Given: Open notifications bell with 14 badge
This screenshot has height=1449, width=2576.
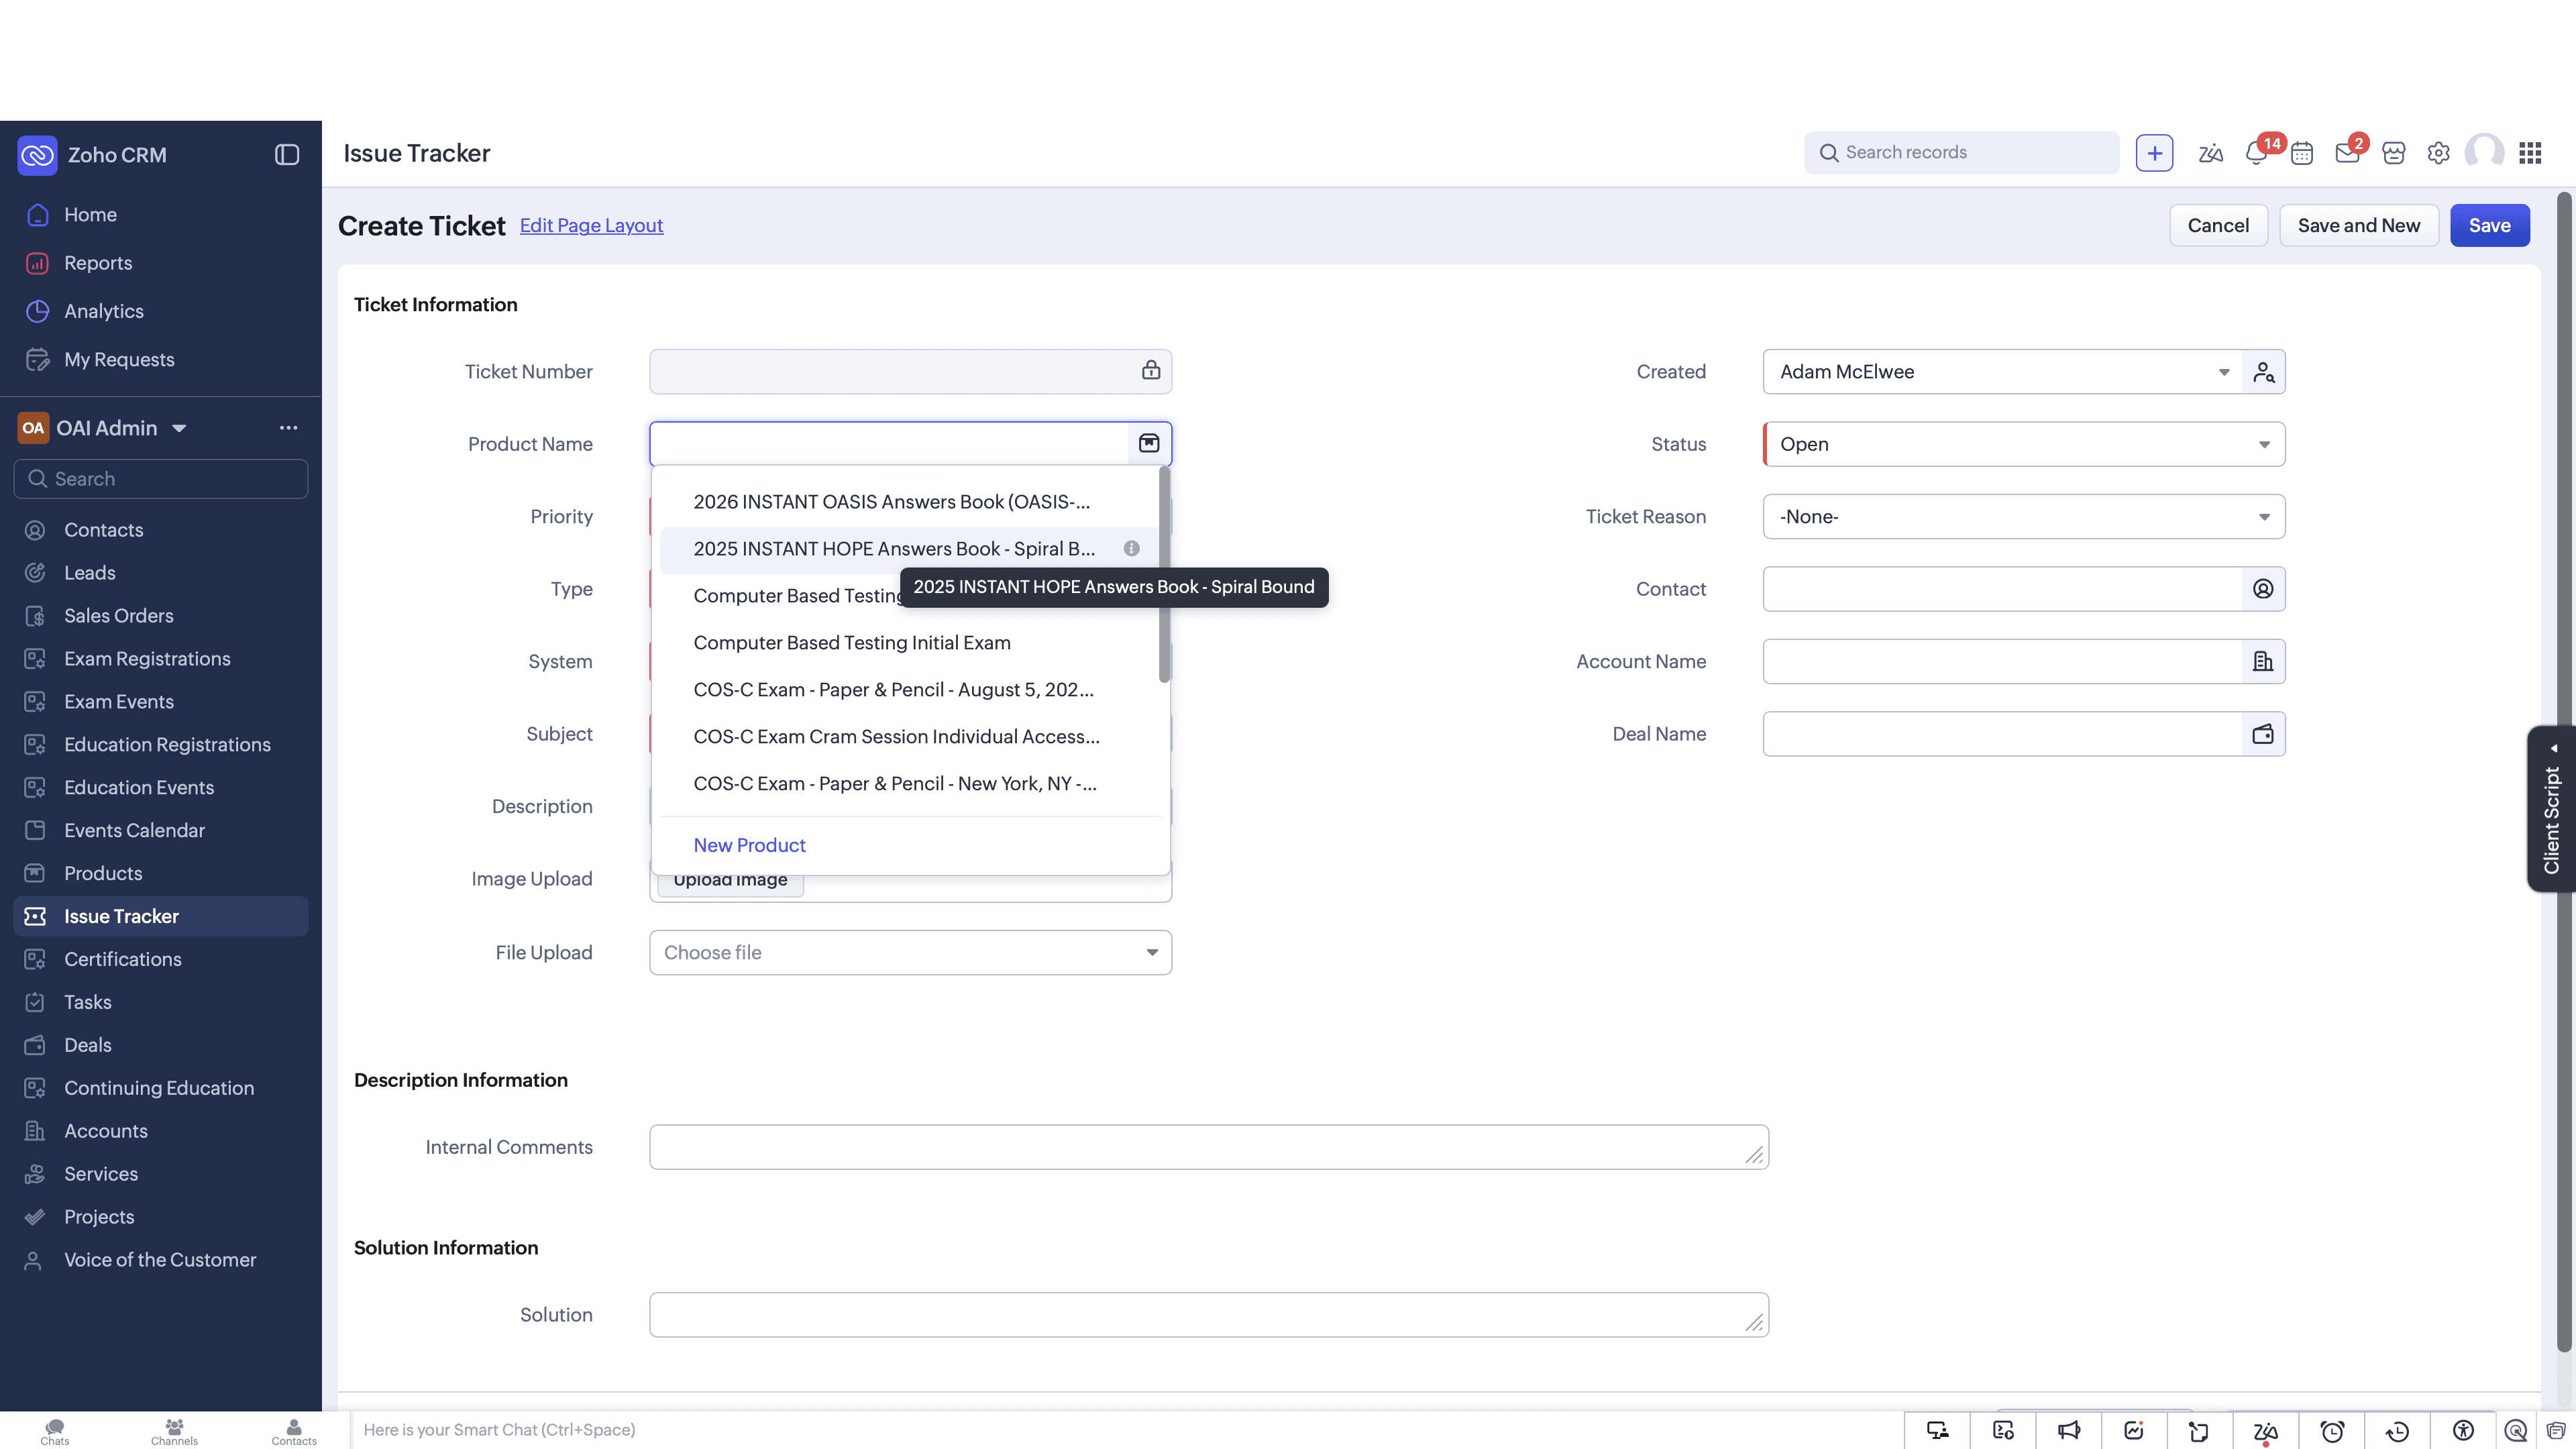Looking at the screenshot, I should 2256,153.
